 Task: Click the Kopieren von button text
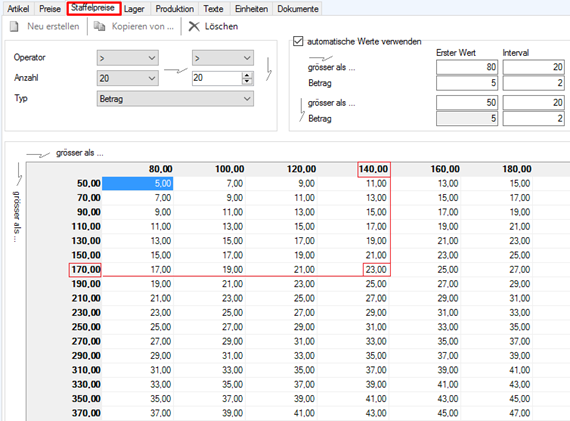click(x=142, y=27)
